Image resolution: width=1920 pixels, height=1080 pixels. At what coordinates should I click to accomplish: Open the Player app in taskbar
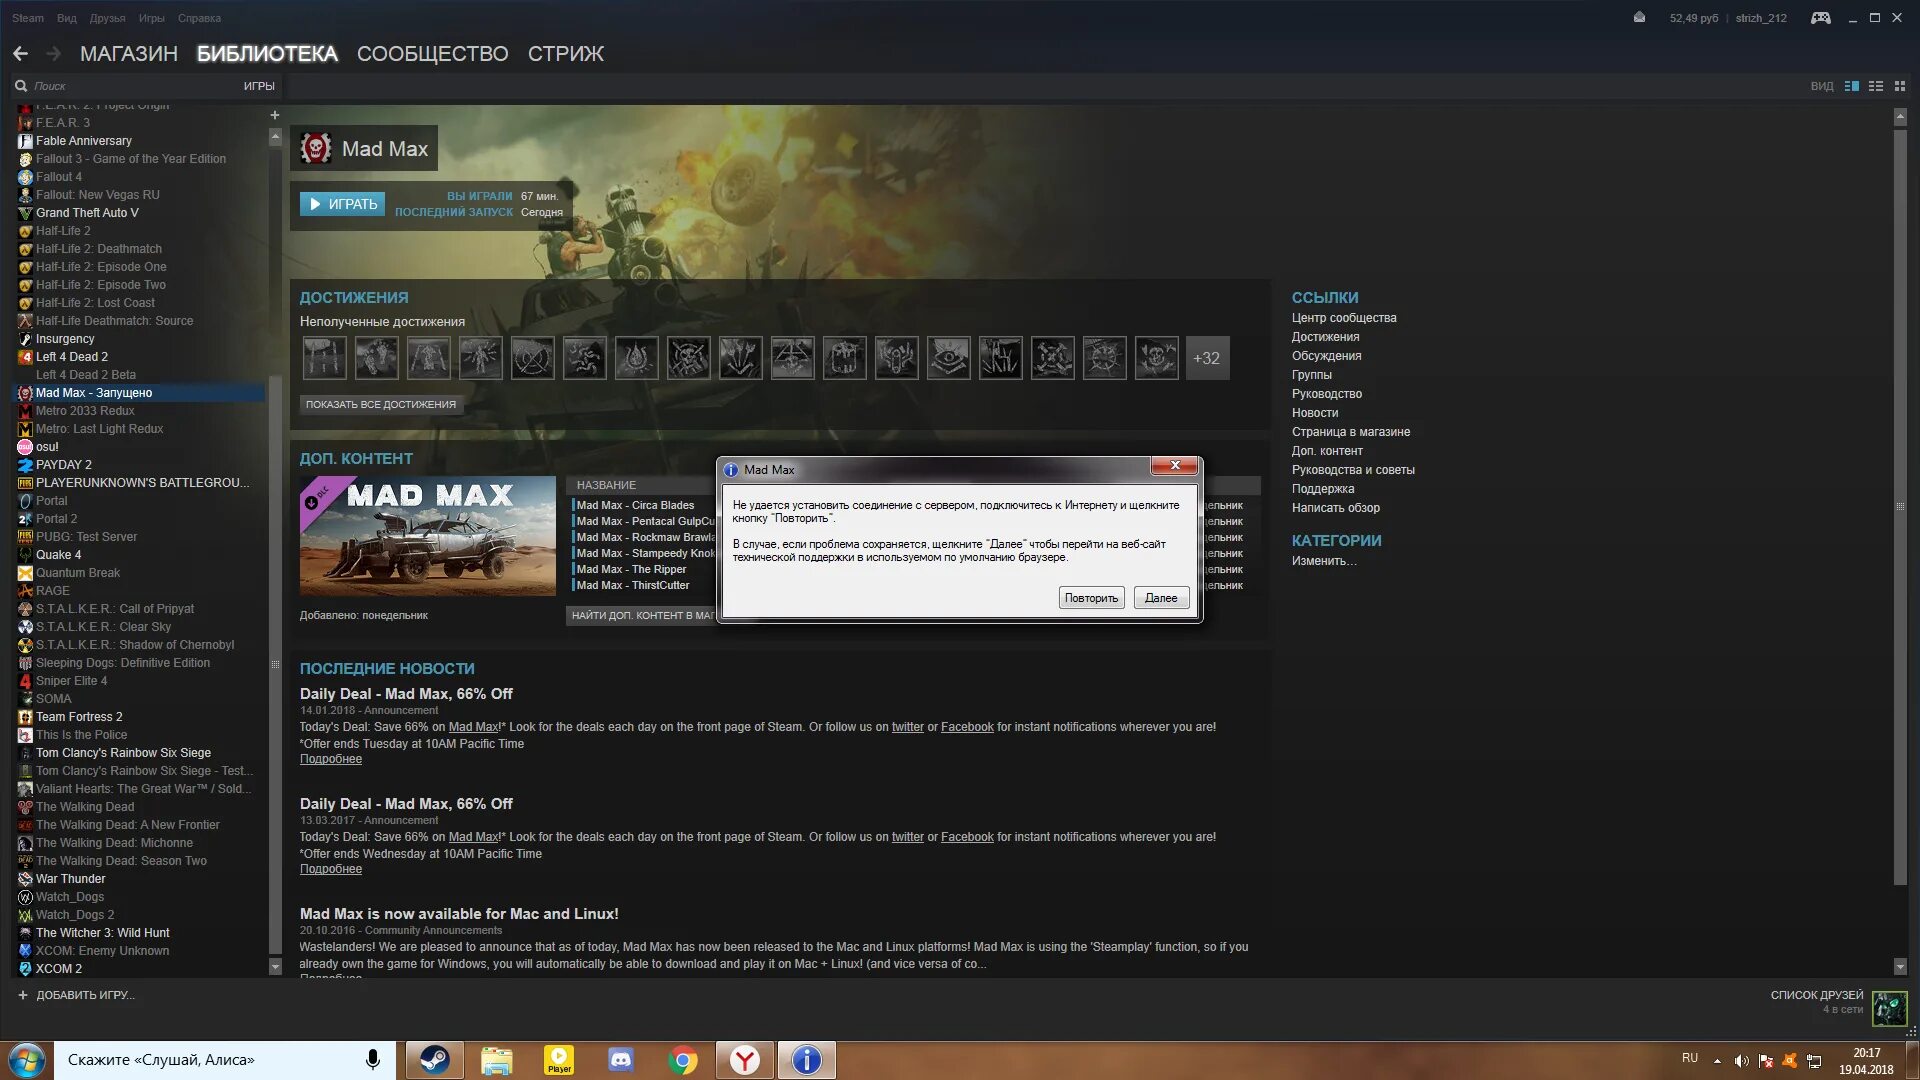(559, 1060)
